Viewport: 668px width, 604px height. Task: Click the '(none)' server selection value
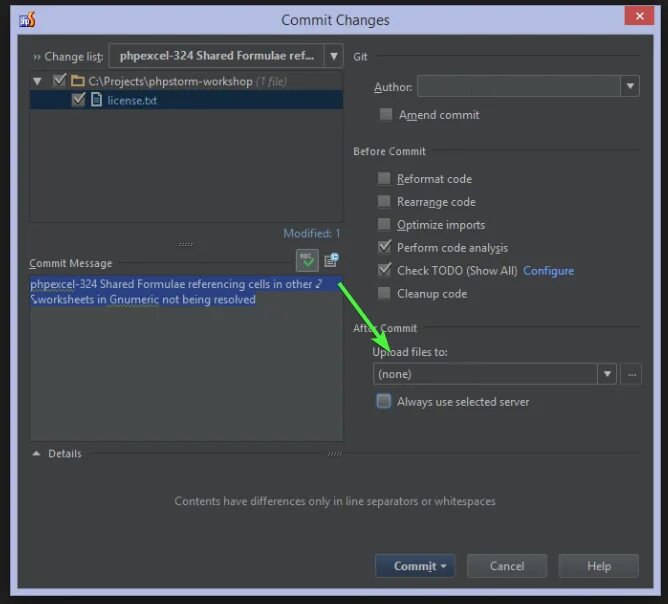coord(395,374)
